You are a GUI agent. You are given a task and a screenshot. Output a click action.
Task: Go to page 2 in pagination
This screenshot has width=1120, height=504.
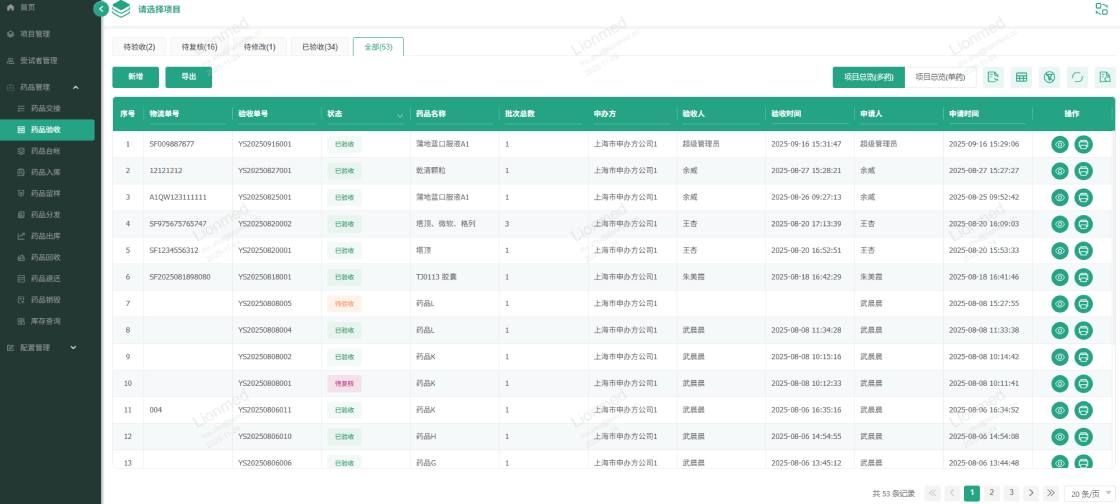[991, 493]
